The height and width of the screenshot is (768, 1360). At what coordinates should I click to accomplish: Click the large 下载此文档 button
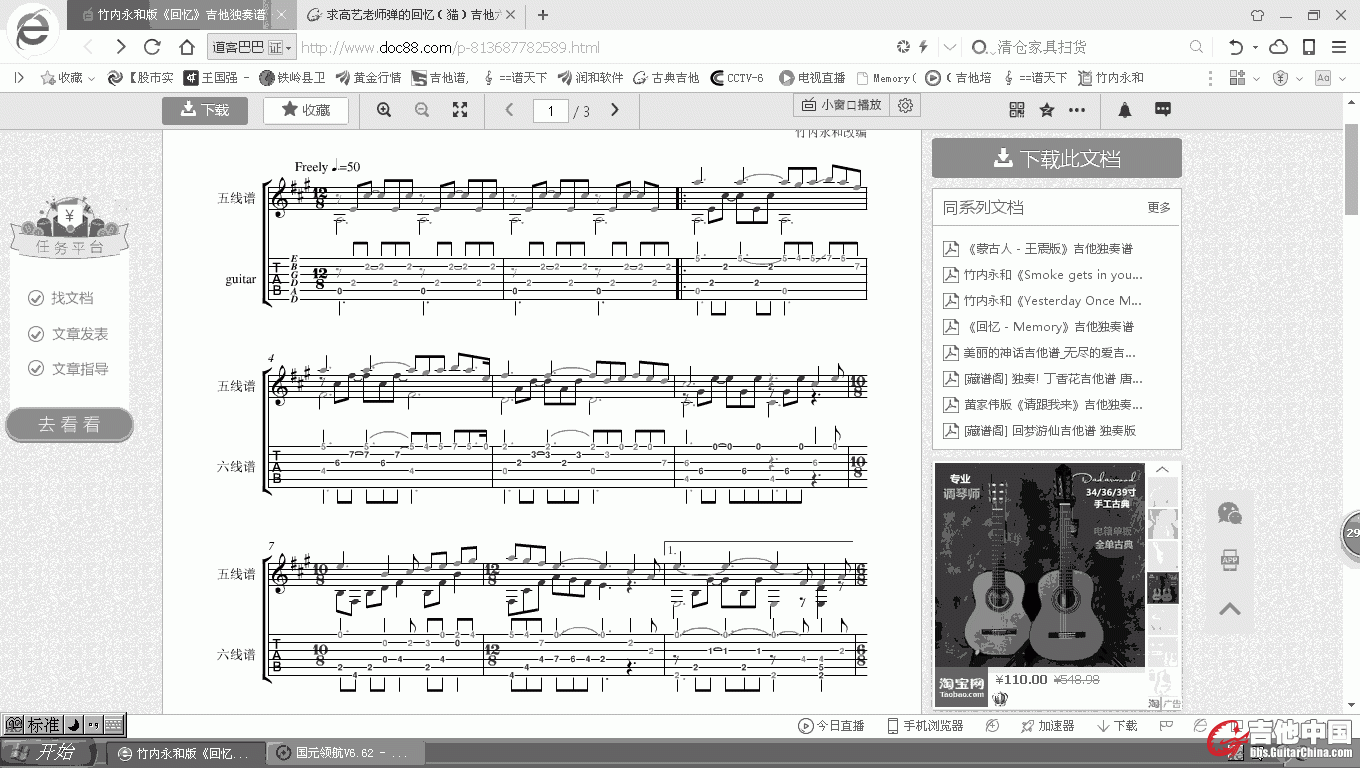click(x=1057, y=158)
